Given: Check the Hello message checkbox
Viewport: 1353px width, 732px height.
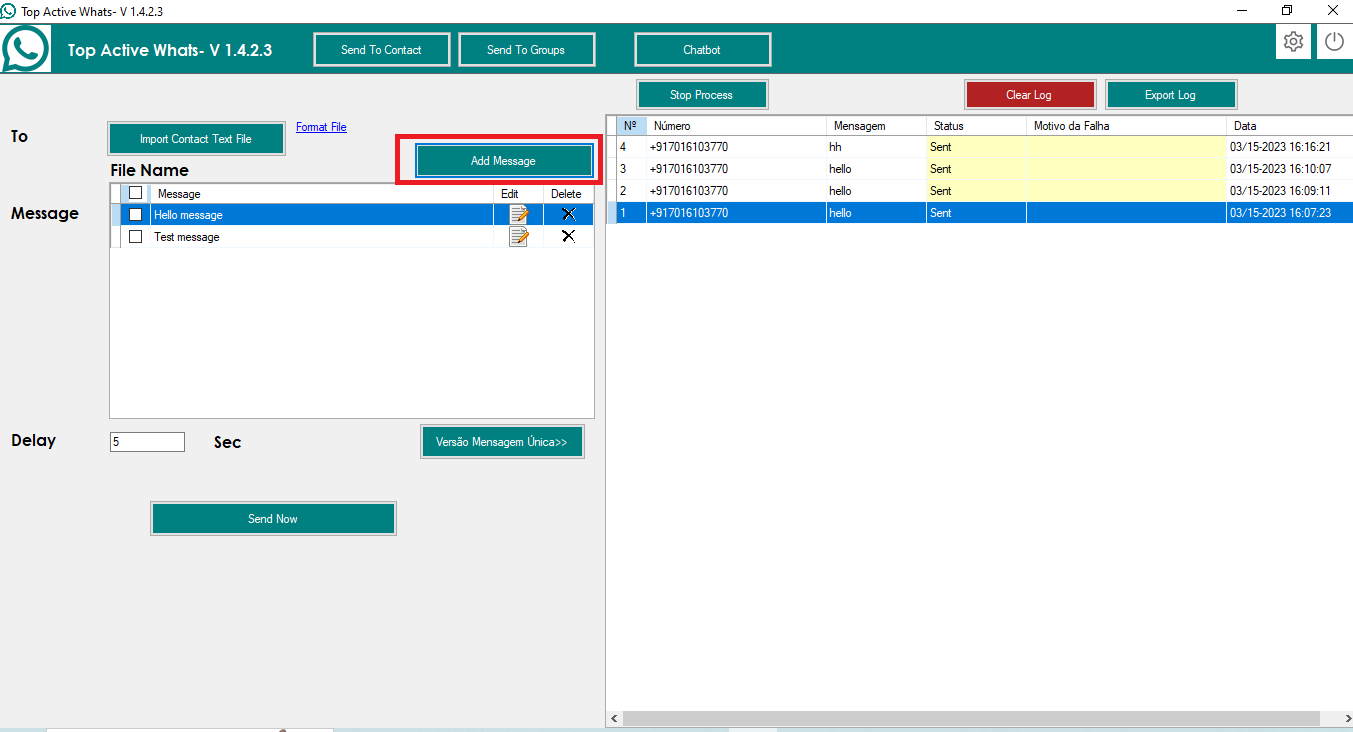Looking at the screenshot, I should [136, 214].
